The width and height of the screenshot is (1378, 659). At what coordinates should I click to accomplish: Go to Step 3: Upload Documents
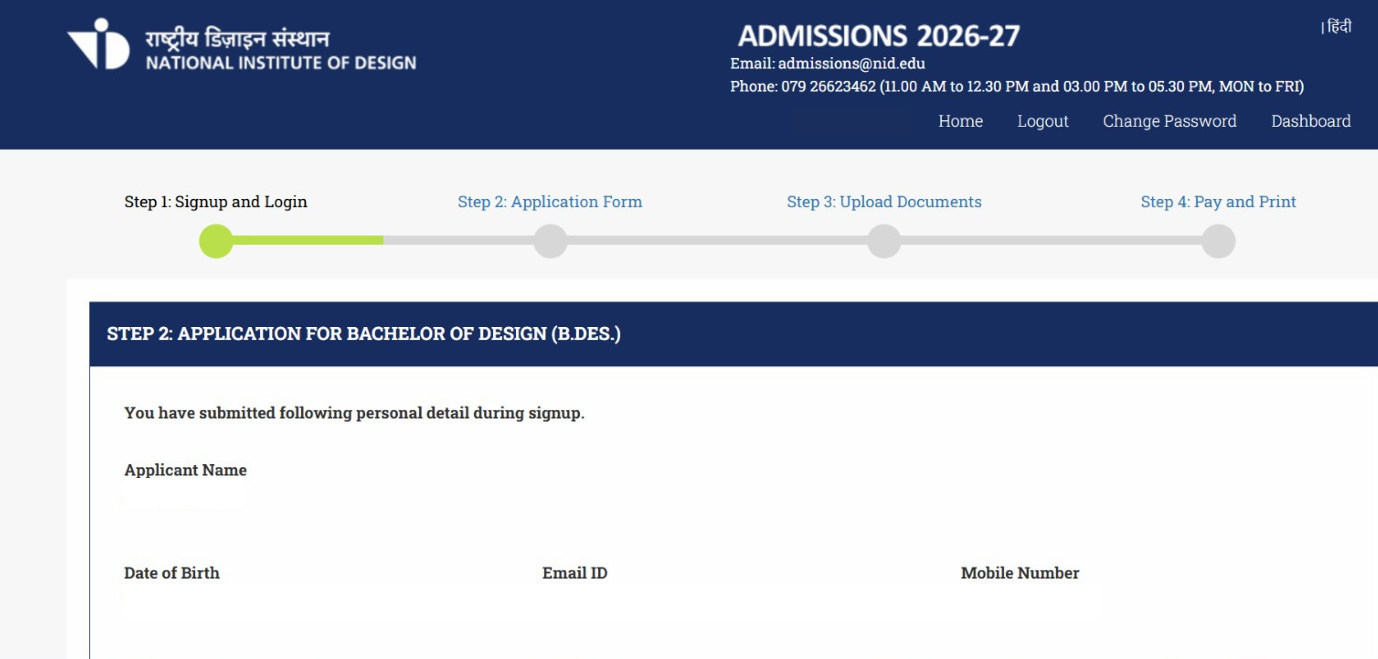(x=883, y=202)
